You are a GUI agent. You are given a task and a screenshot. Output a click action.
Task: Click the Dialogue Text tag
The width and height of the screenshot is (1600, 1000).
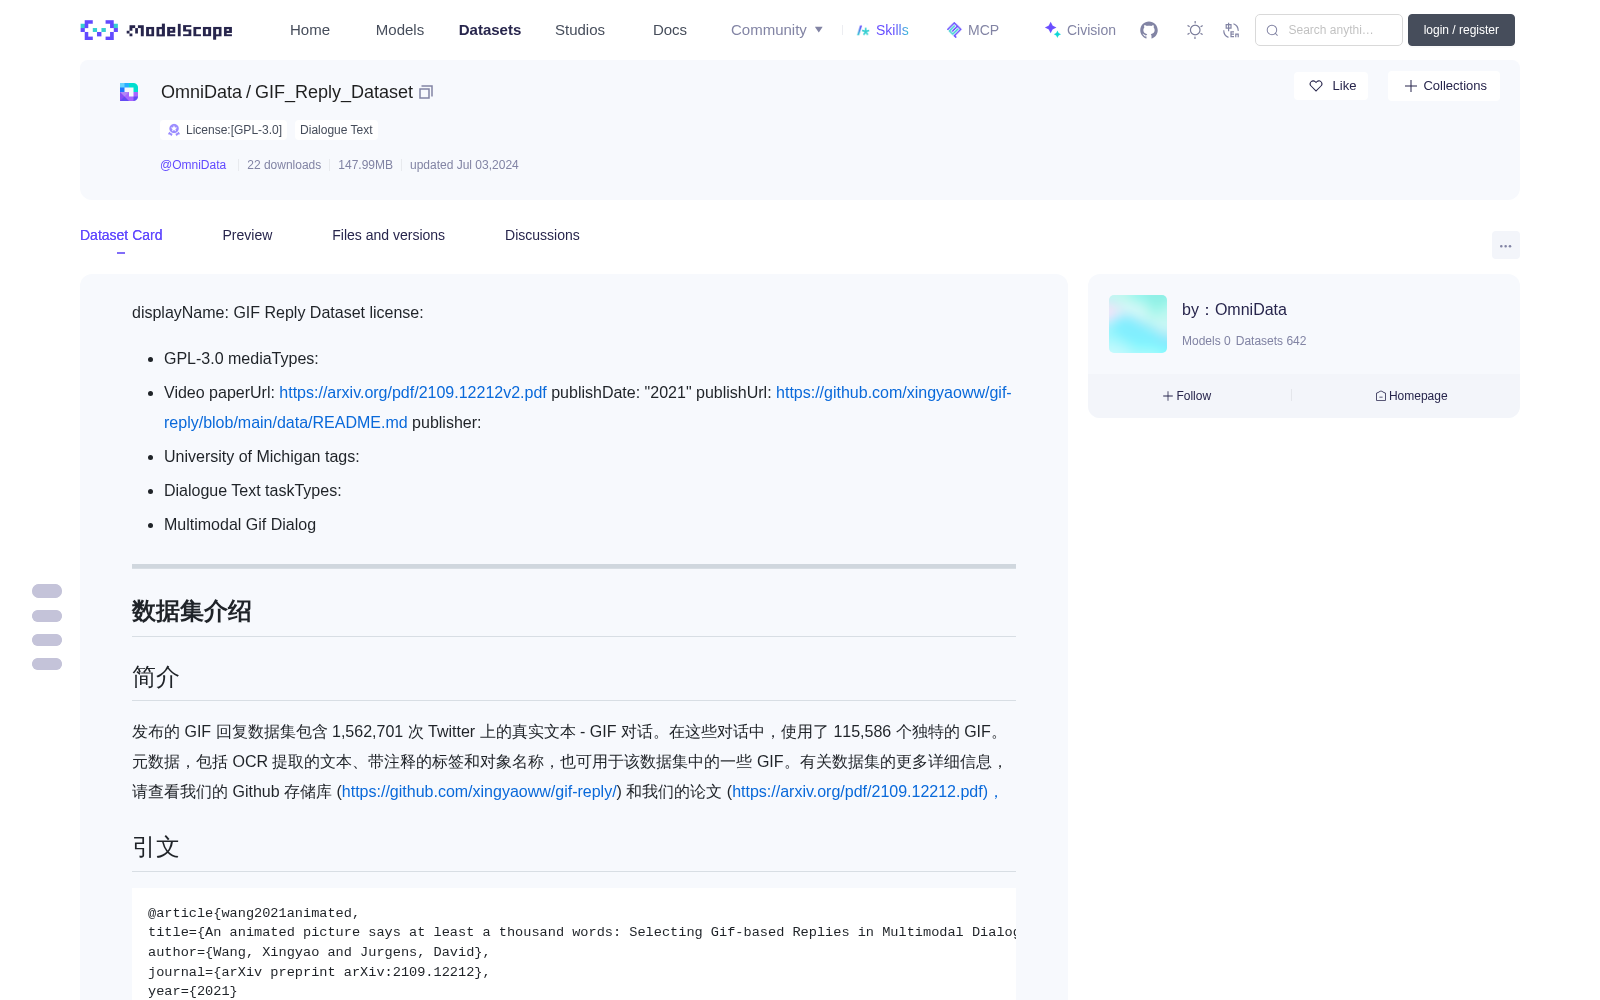tap(336, 130)
